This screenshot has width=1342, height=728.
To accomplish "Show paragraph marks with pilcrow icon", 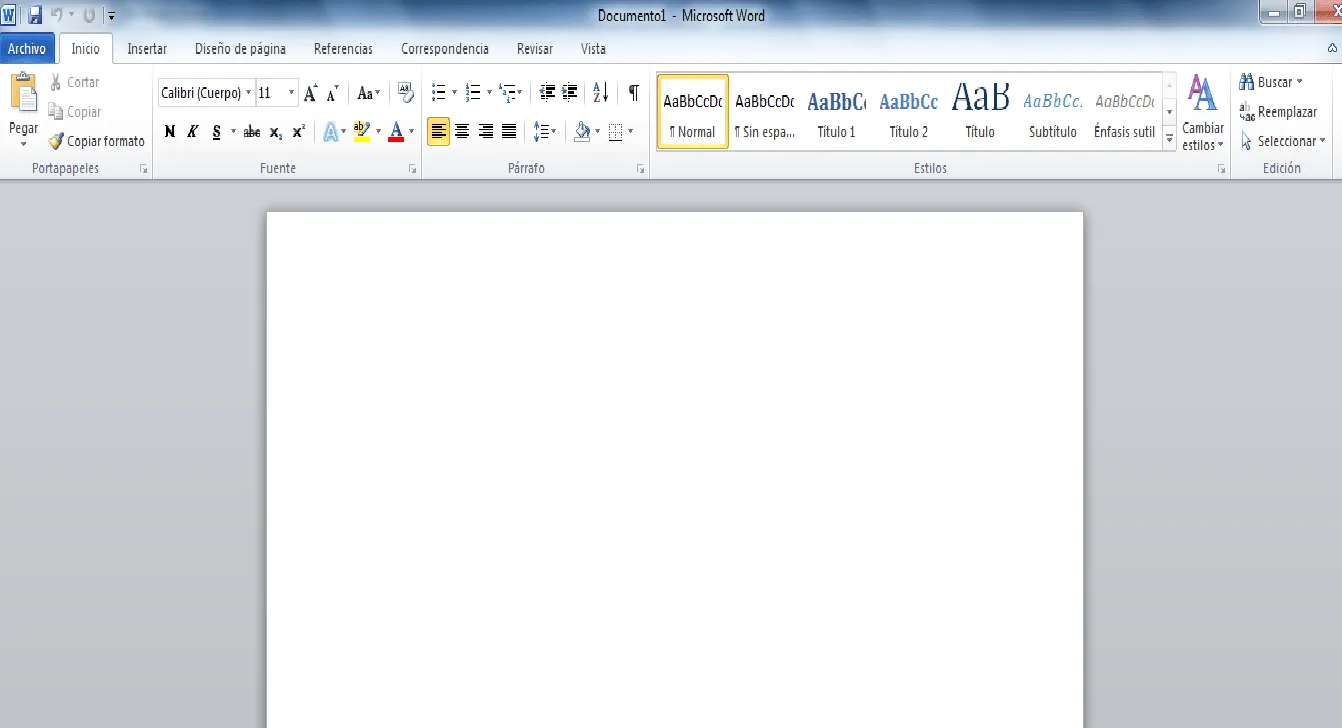I will click(x=633, y=93).
